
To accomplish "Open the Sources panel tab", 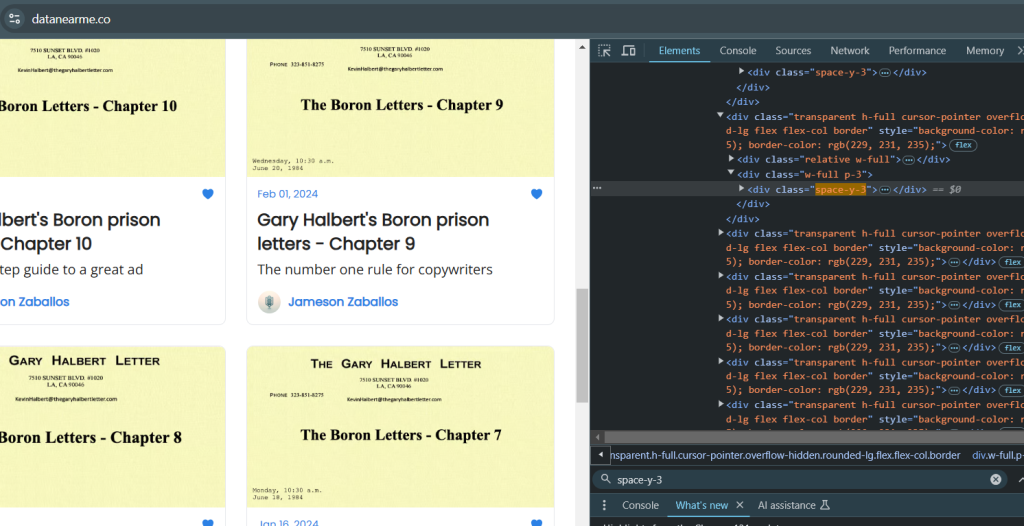I will tap(793, 51).
